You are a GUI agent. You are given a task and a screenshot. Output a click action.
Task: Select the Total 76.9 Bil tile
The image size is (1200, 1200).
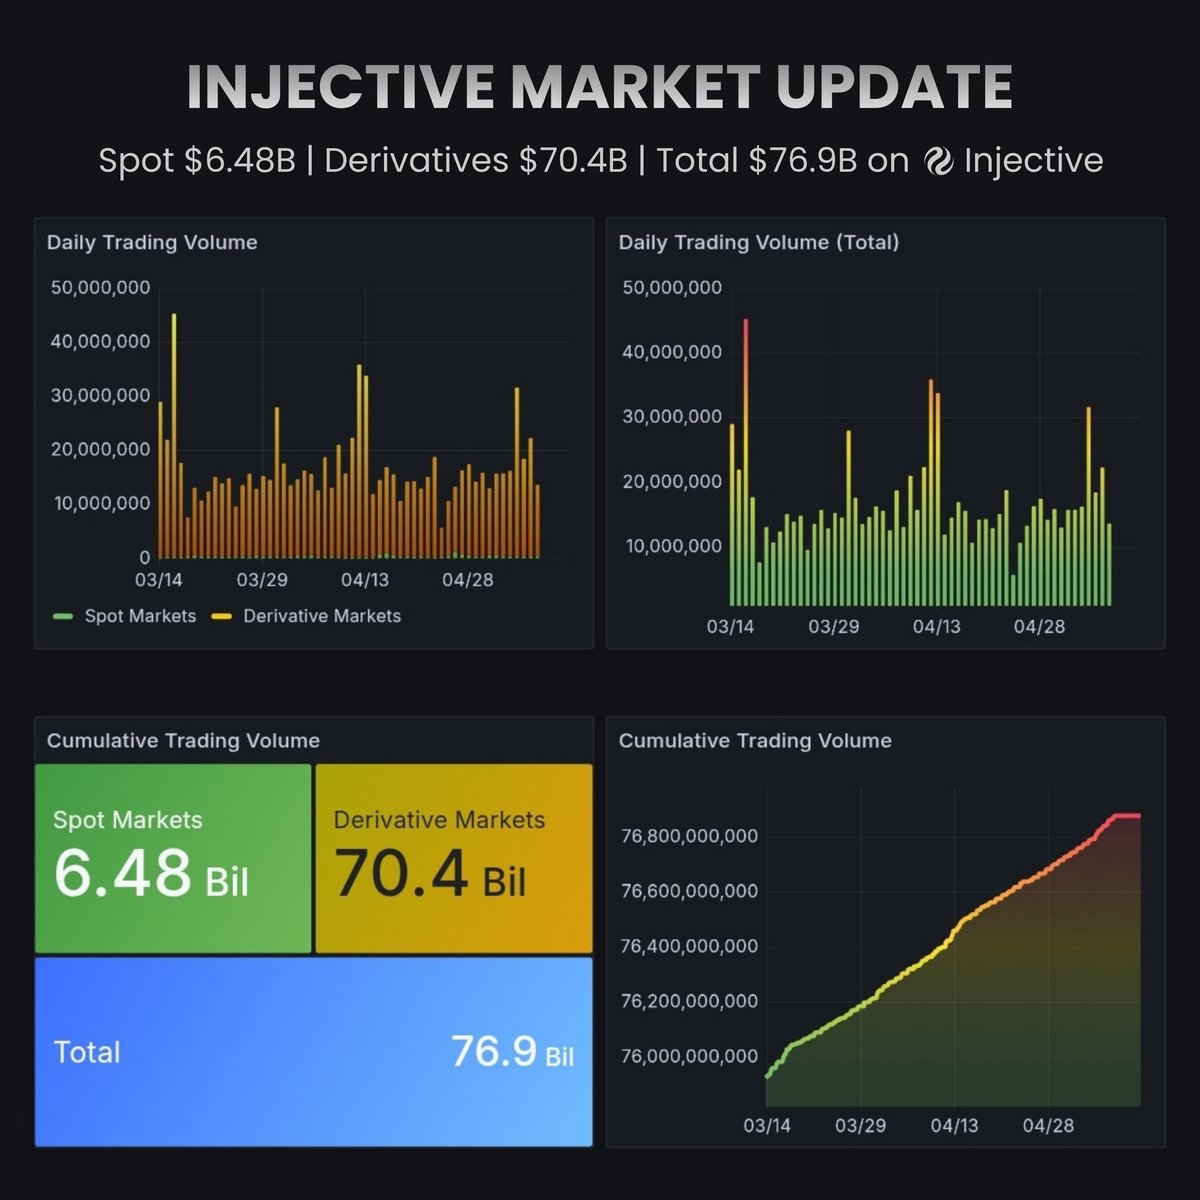point(314,1052)
